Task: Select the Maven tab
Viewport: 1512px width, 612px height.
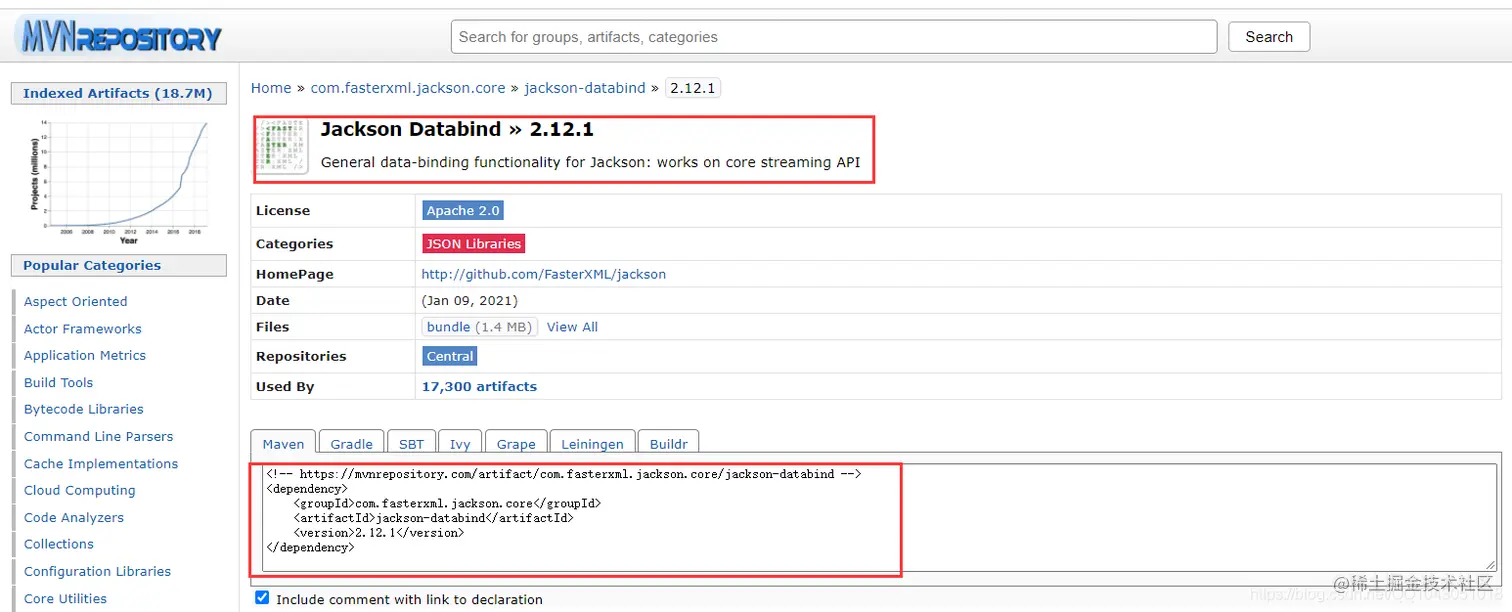Action: 283,444
